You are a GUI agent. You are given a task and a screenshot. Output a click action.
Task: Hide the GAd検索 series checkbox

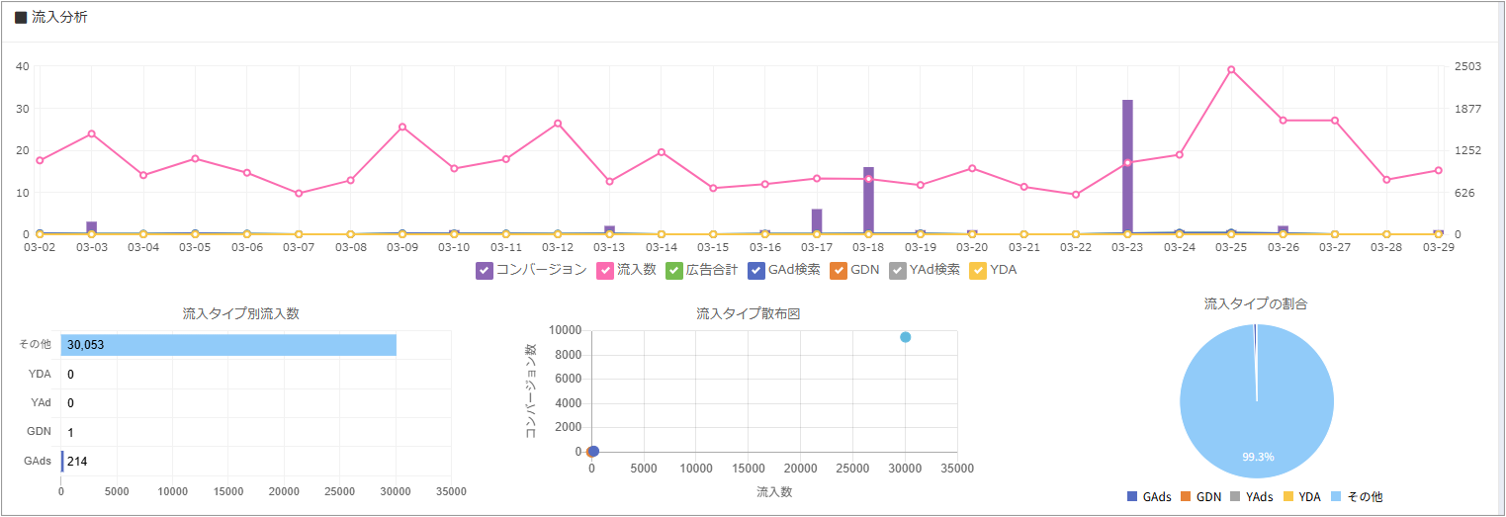click(x=756, y=270)
